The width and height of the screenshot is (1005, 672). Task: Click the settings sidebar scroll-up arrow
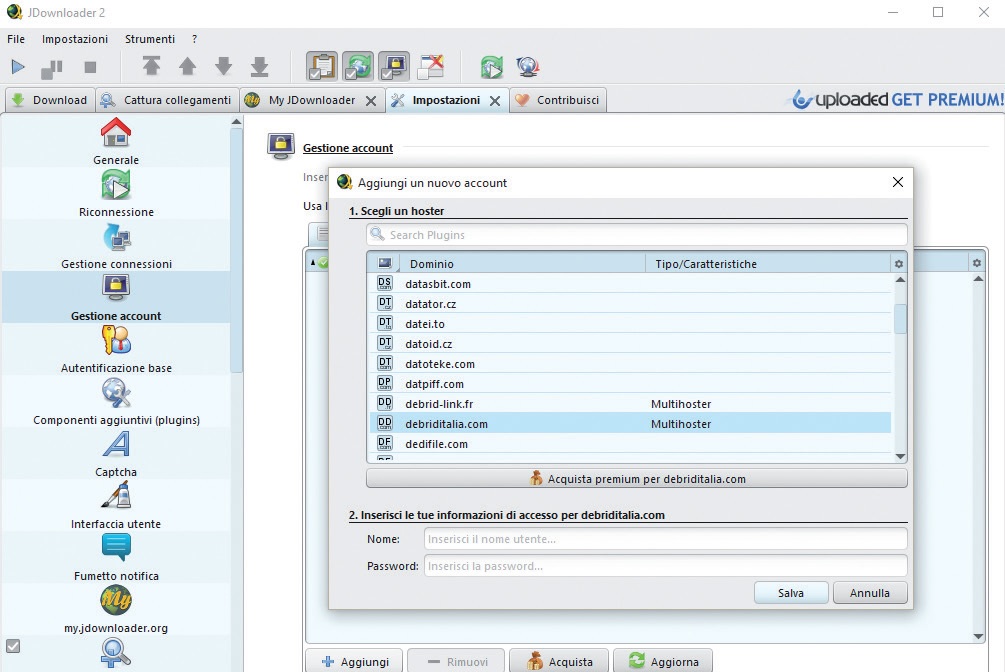237,121
